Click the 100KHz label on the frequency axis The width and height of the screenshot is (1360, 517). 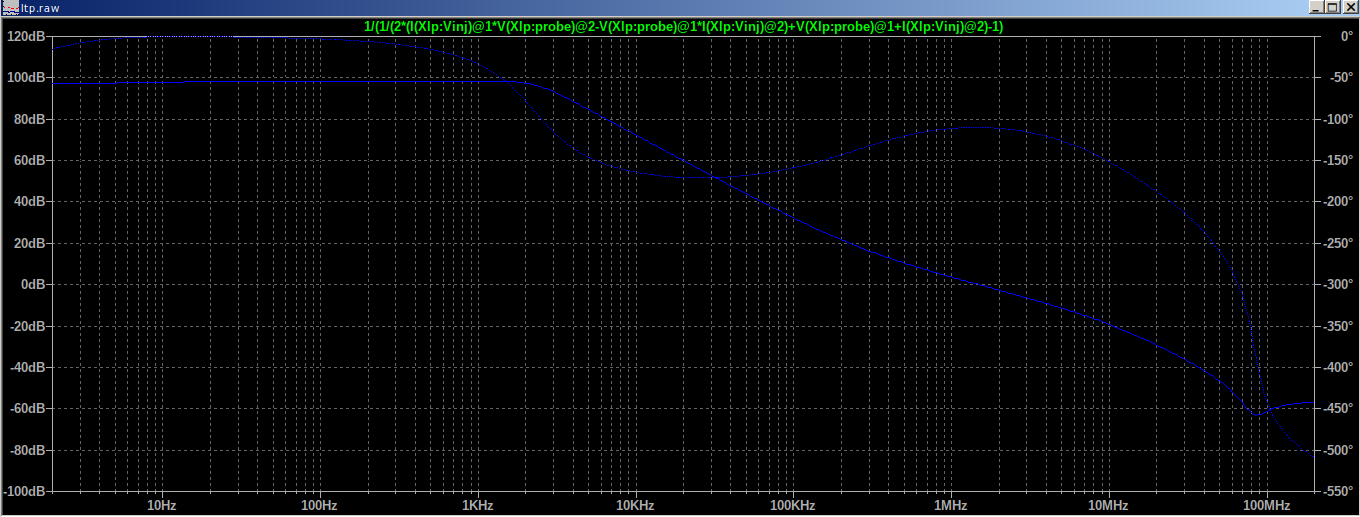pos(792,506)
